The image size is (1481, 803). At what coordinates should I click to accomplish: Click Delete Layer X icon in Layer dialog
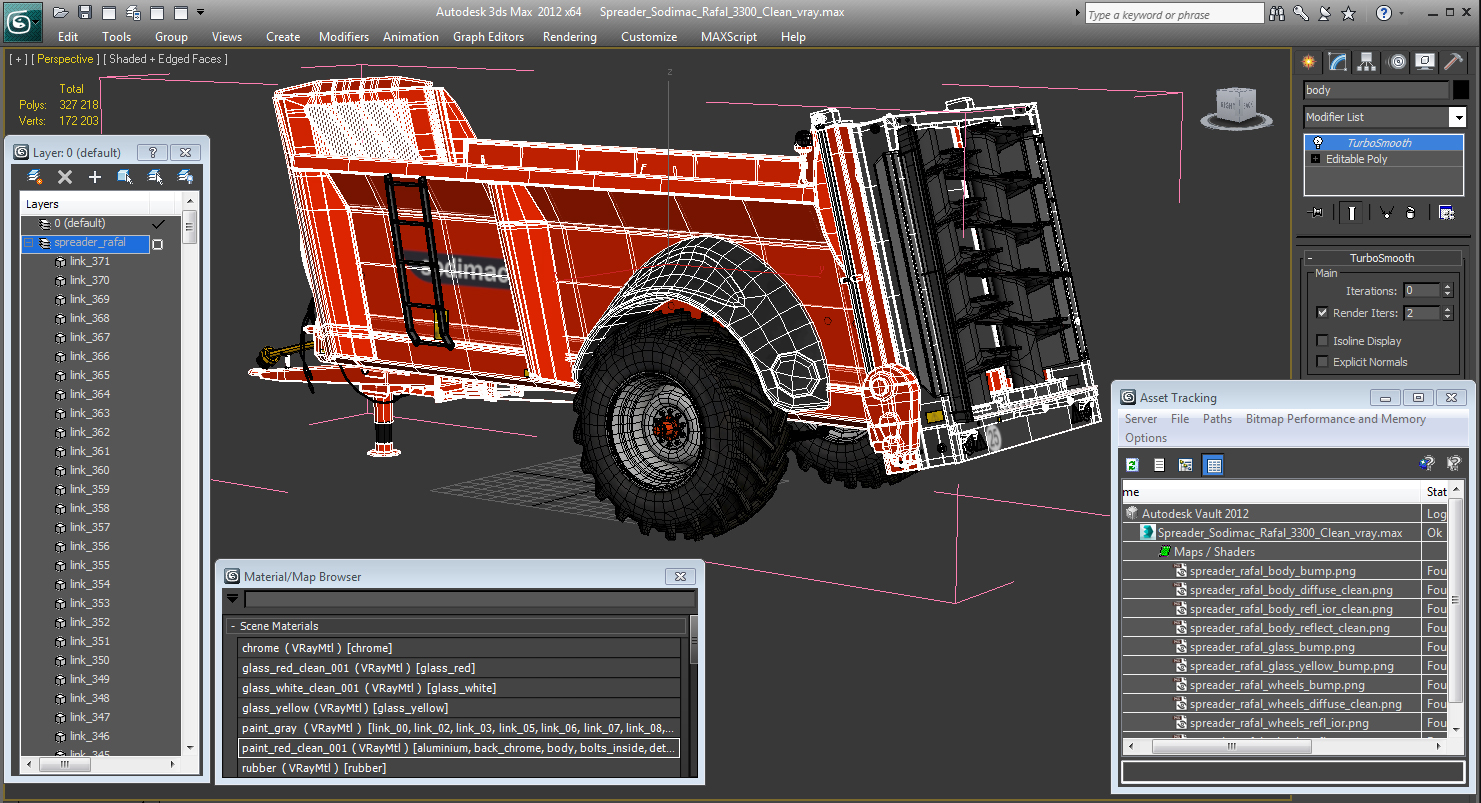tap(65, 177)
